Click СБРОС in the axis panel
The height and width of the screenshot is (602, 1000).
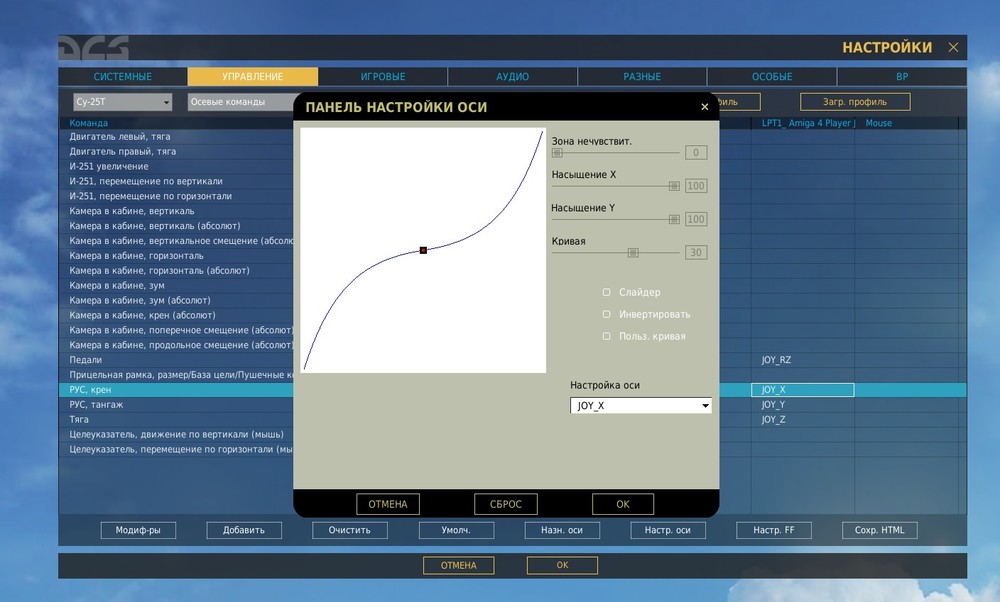(x=506, y=504)
